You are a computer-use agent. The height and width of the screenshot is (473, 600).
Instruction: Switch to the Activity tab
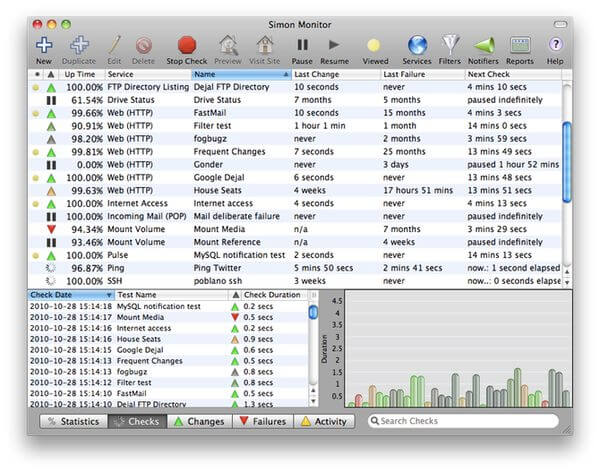point(324,421)
